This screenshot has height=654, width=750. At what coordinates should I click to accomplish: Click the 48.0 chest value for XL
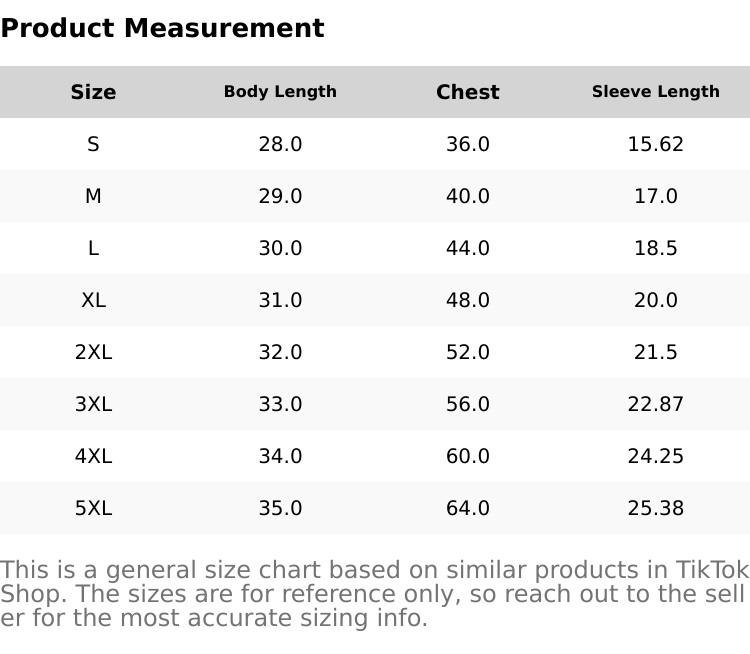pos(467,300)
